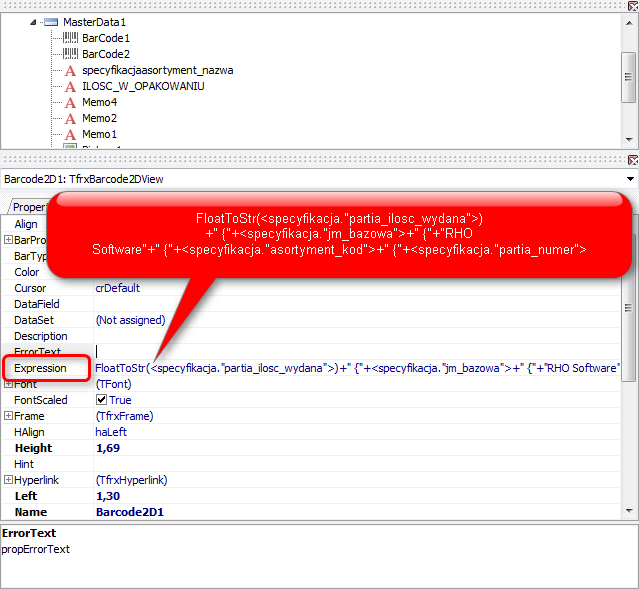
Task: Close the object inspector panel
Action: click(632, 160)
